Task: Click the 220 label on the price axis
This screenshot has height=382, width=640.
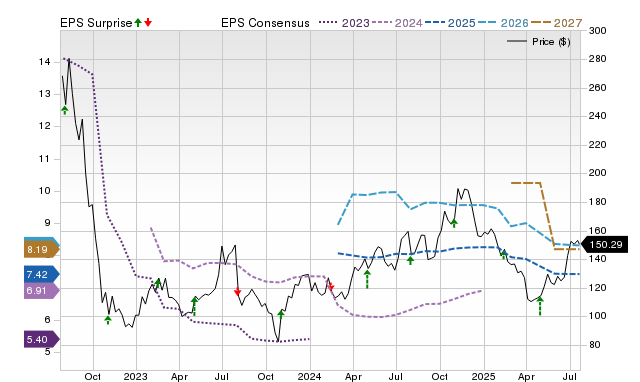Action: point(598,144)
